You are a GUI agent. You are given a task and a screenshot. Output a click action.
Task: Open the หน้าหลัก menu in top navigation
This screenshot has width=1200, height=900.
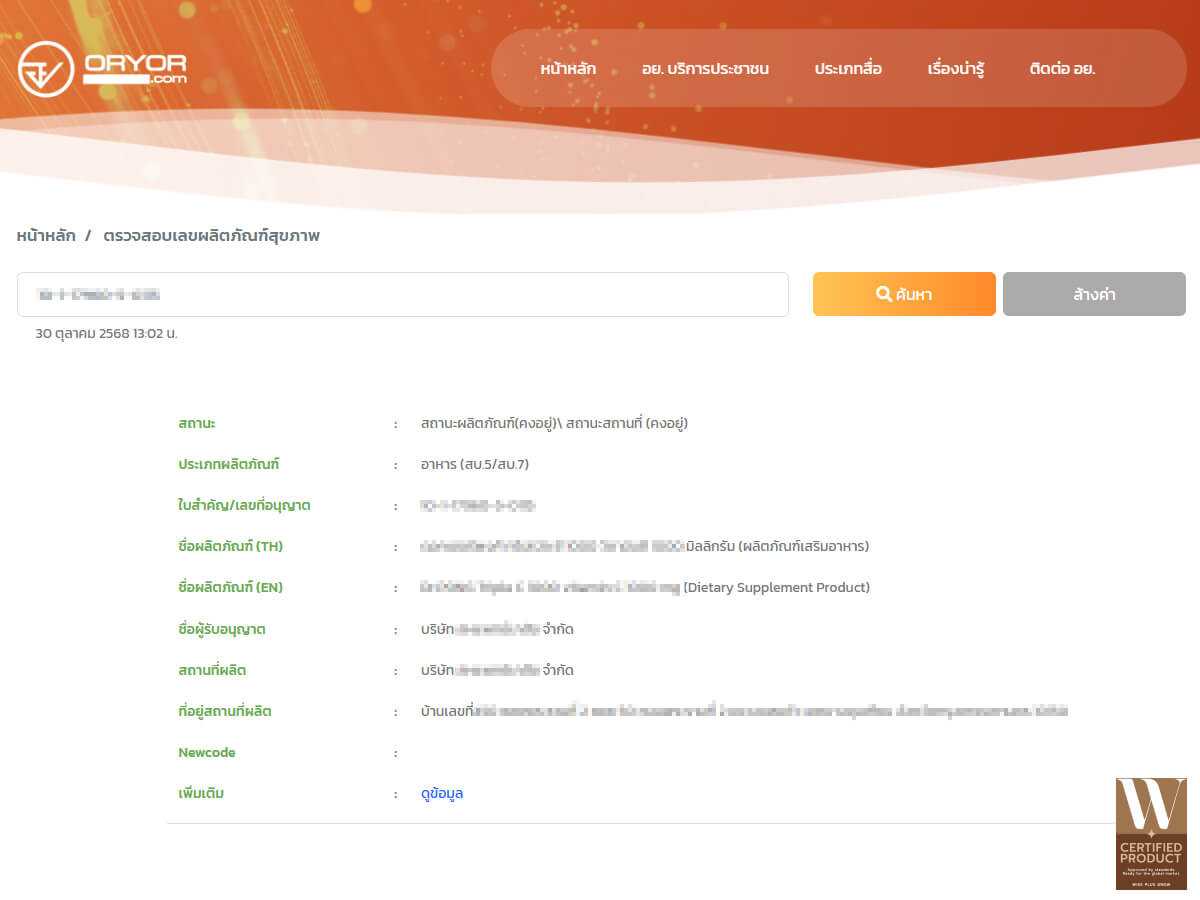568,69
